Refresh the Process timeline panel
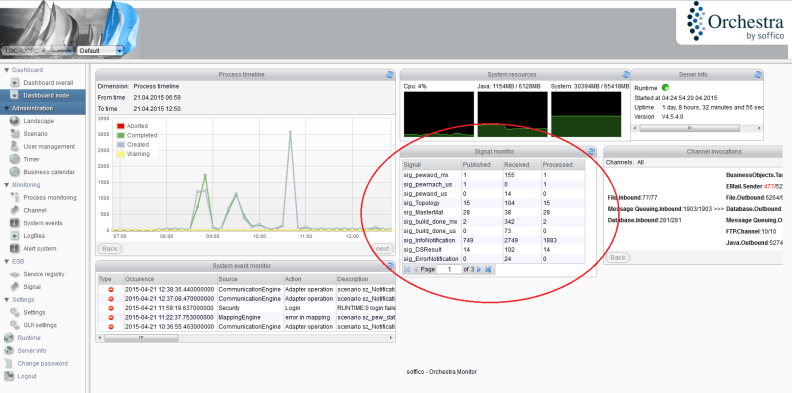 coord(389,74)
